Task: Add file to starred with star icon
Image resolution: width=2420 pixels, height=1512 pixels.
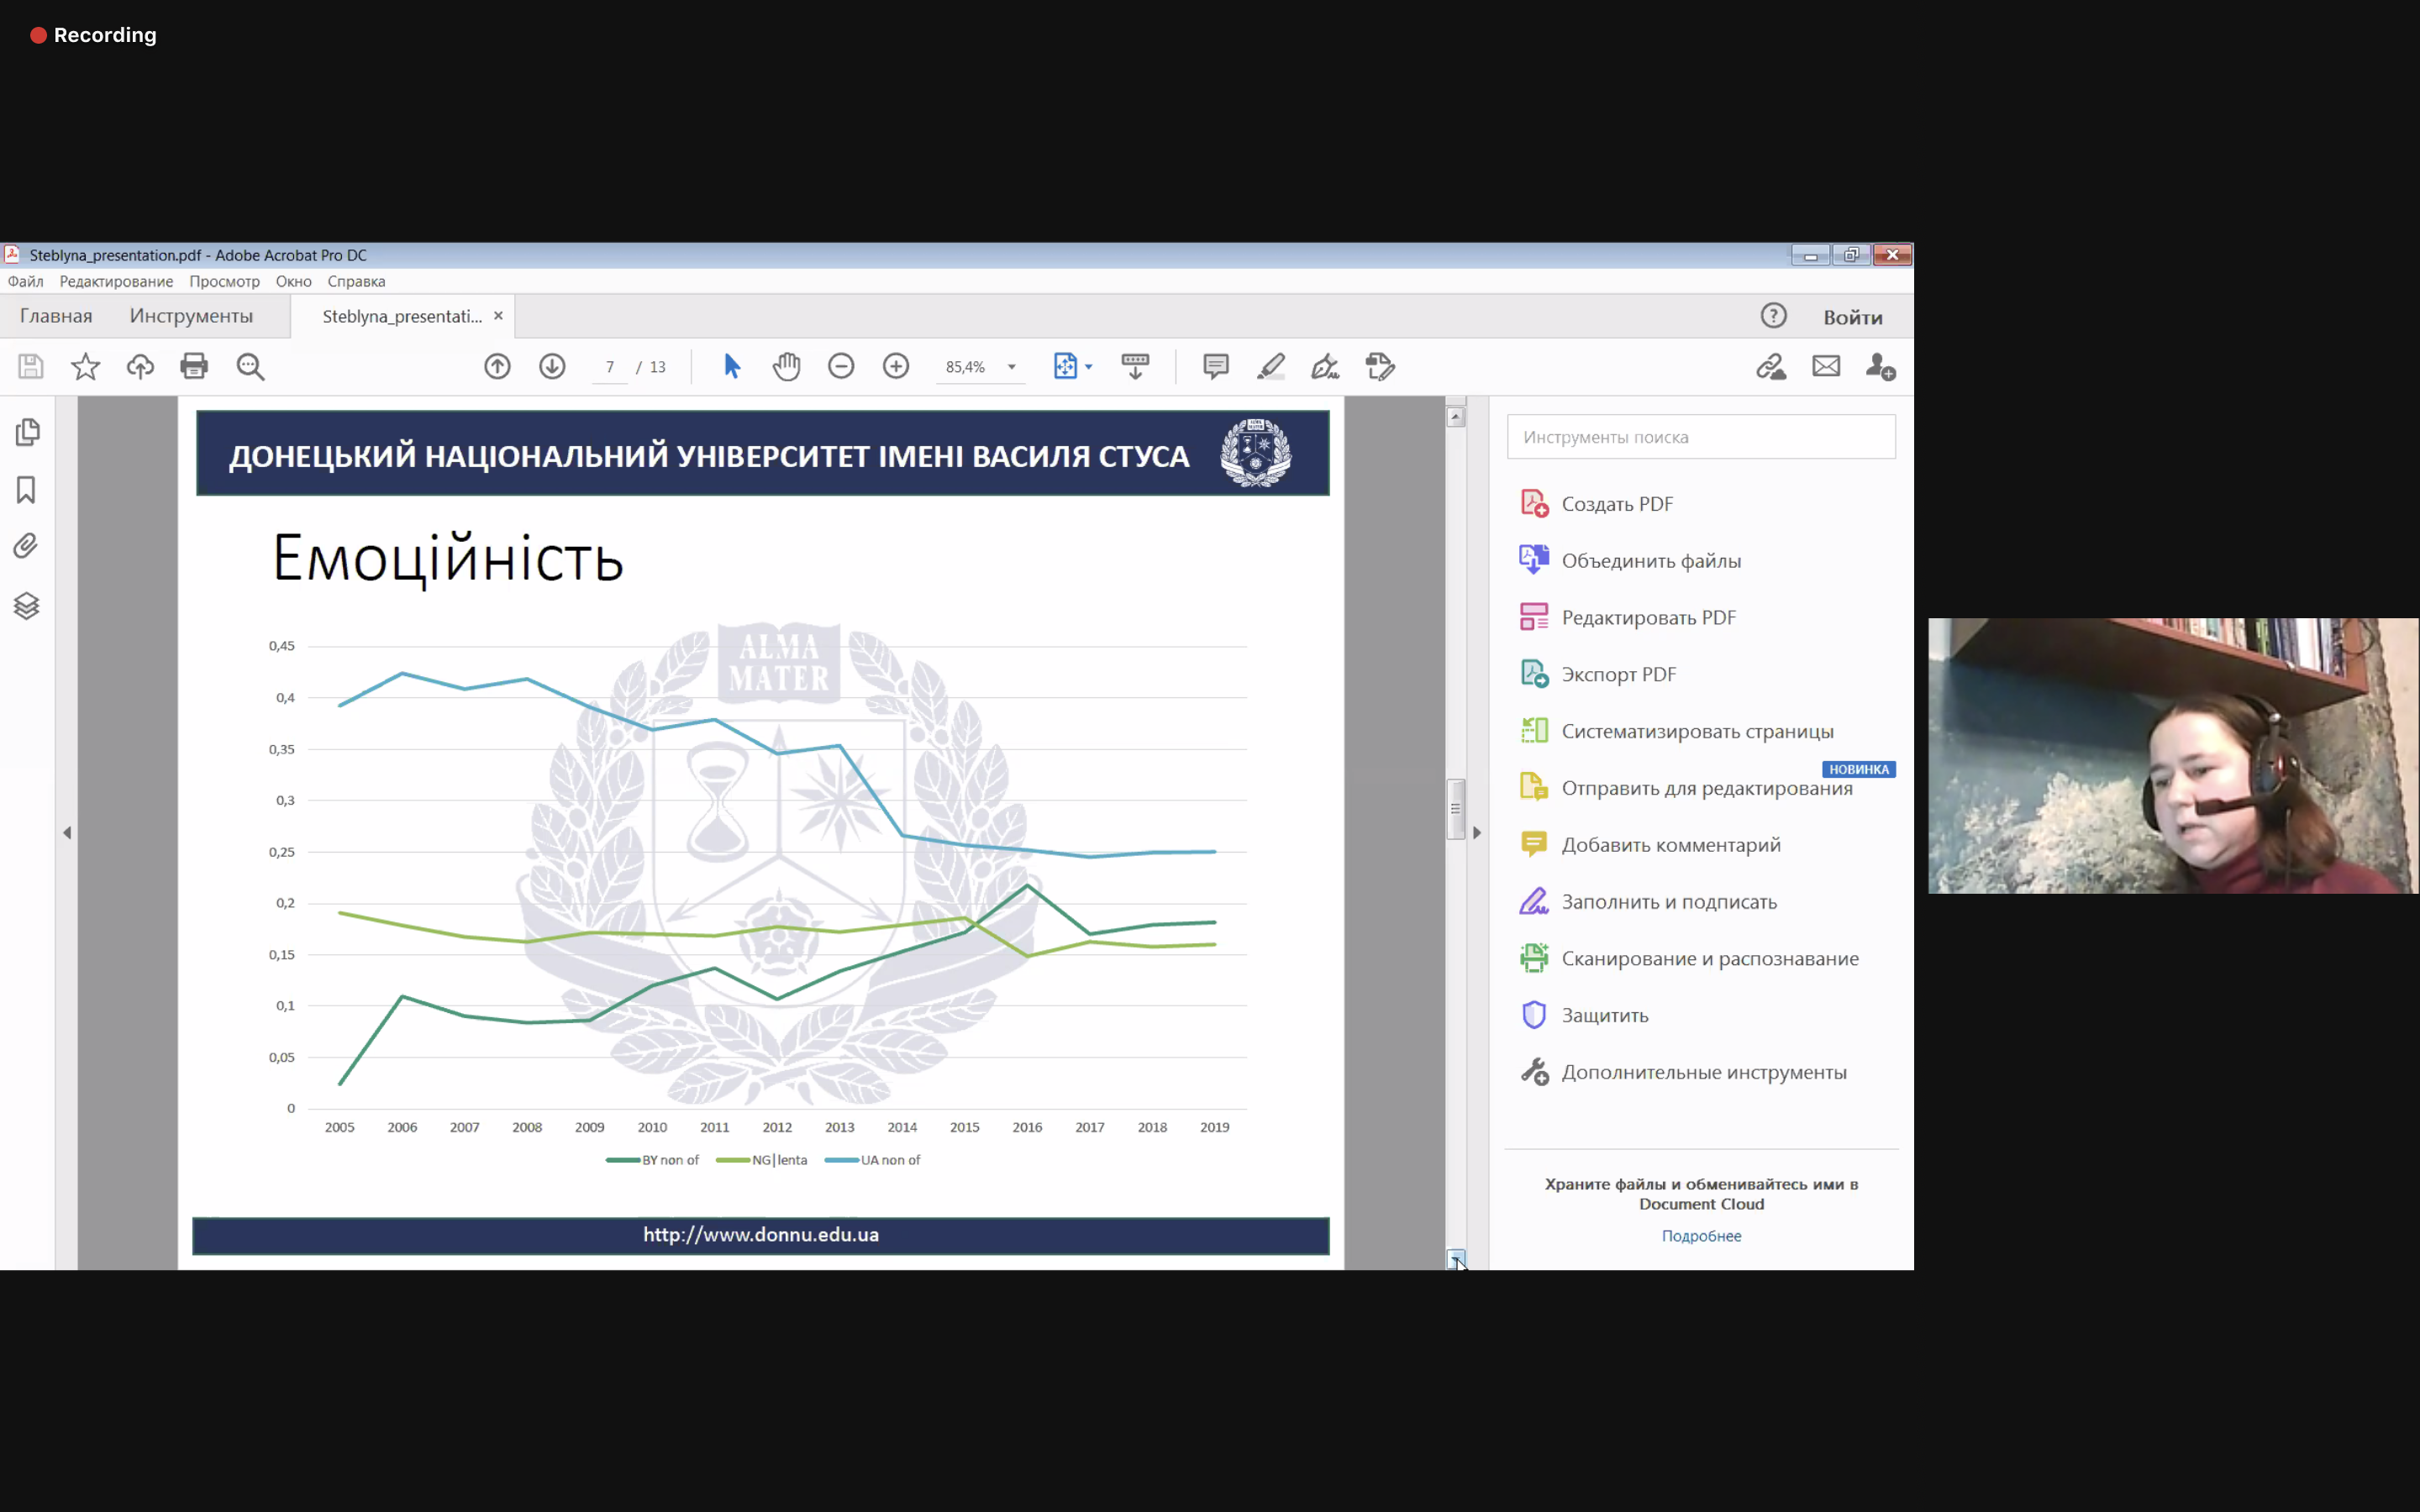Action: click(x=85, y=366)
